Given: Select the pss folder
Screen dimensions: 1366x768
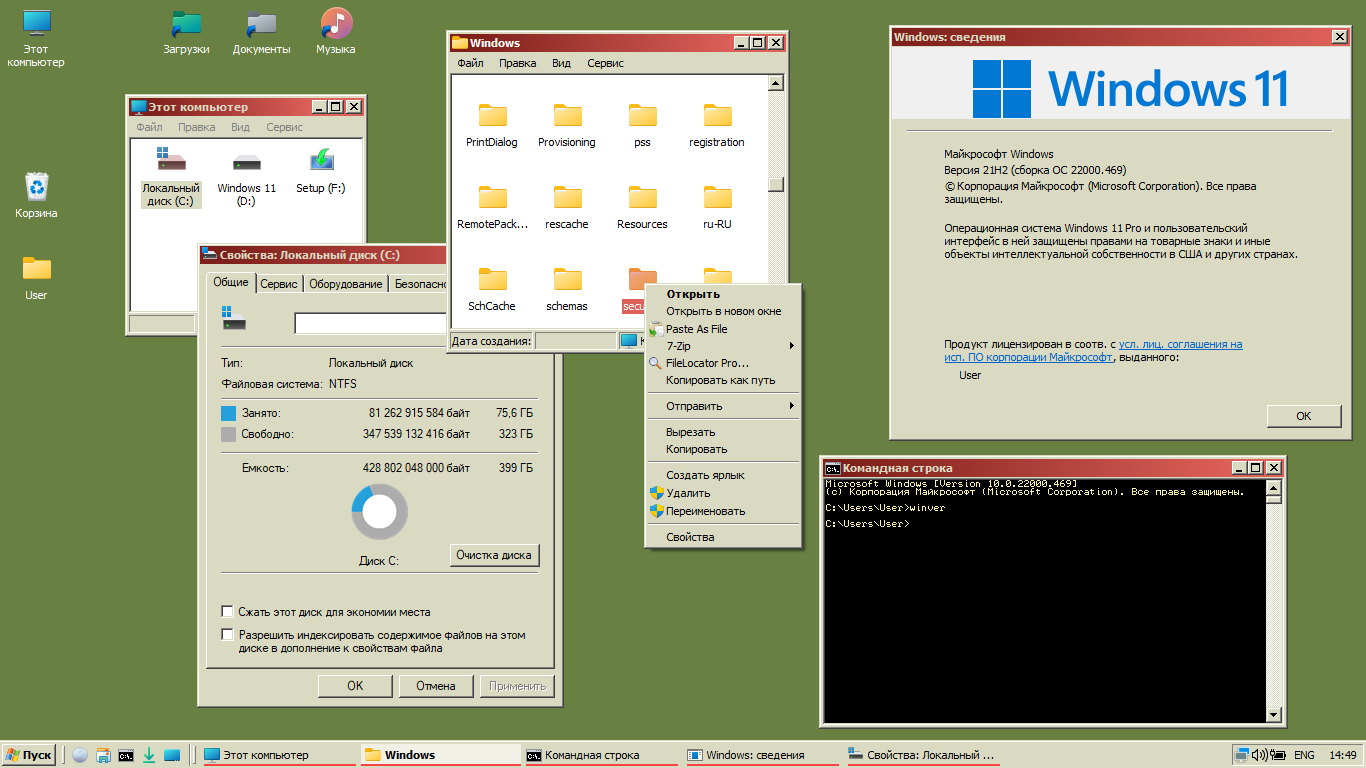Looking at the screenshot, I should pos(642,125).
